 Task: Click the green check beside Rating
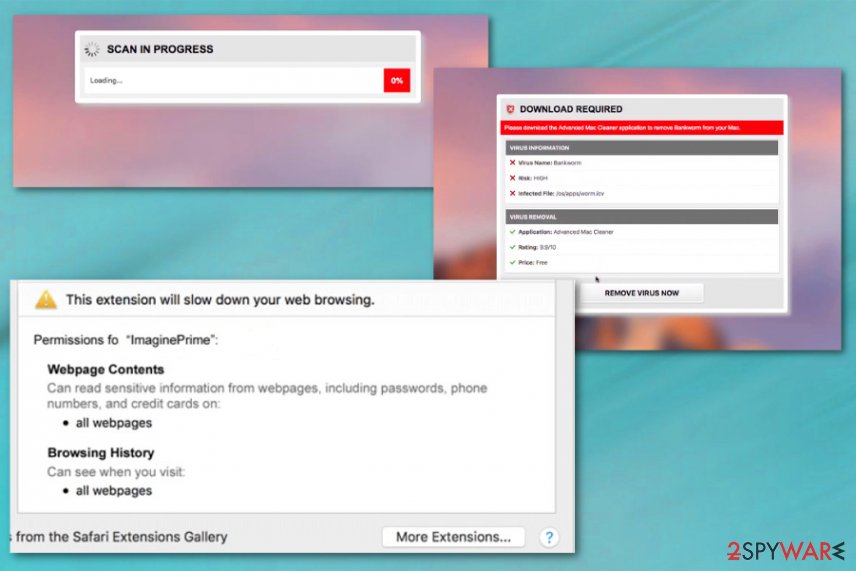tap(512, 247)
